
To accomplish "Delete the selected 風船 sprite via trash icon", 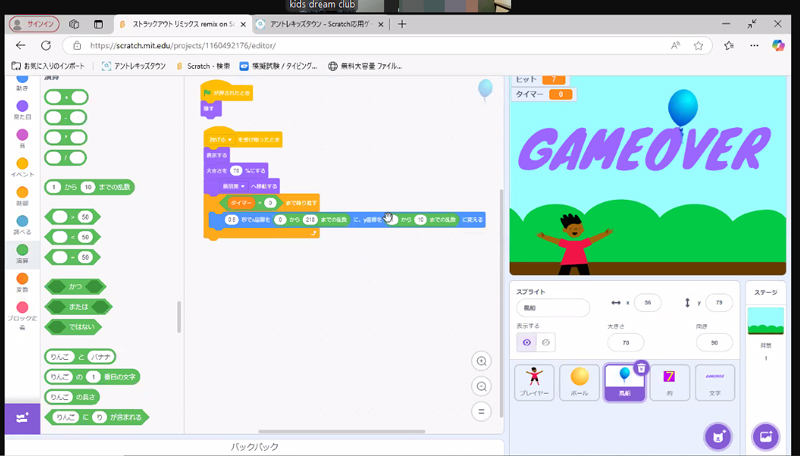I will (641, 368).
